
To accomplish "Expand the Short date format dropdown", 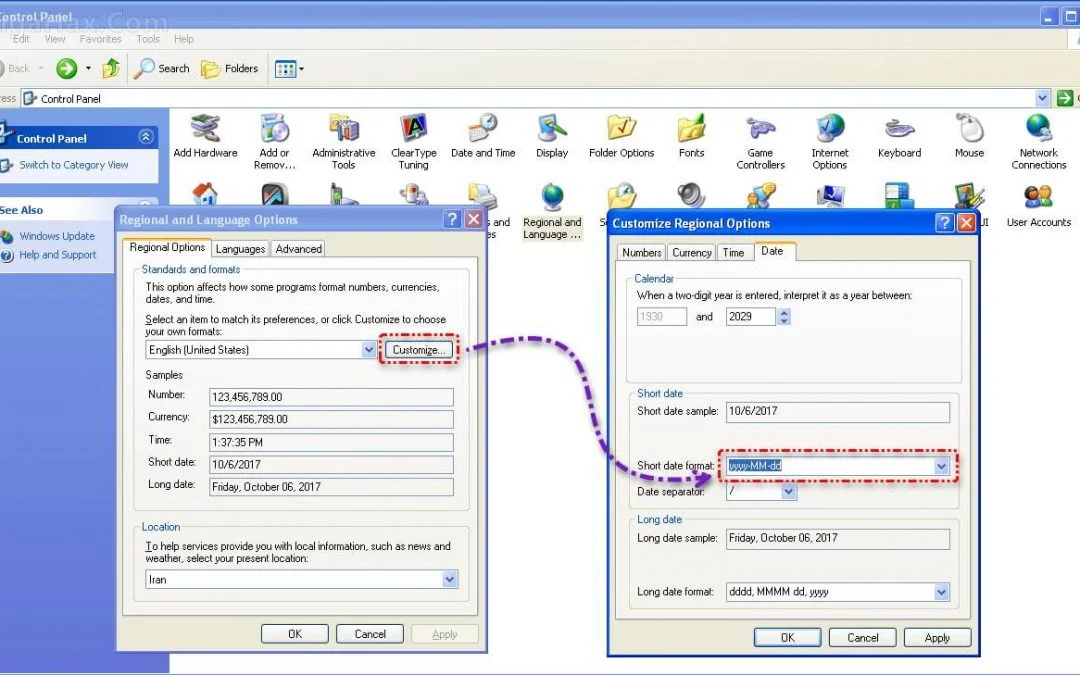I will pyautogui.click(x=941, y=466).
